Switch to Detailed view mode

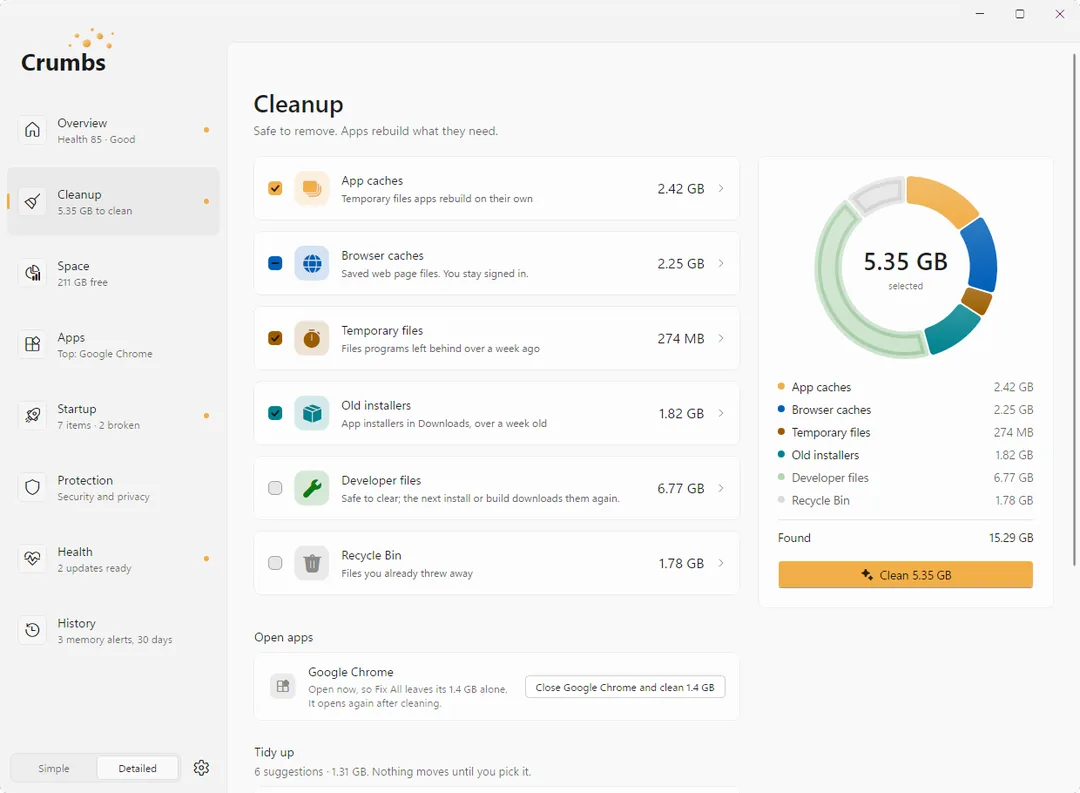pyautogui.click(x=137, y=768)
